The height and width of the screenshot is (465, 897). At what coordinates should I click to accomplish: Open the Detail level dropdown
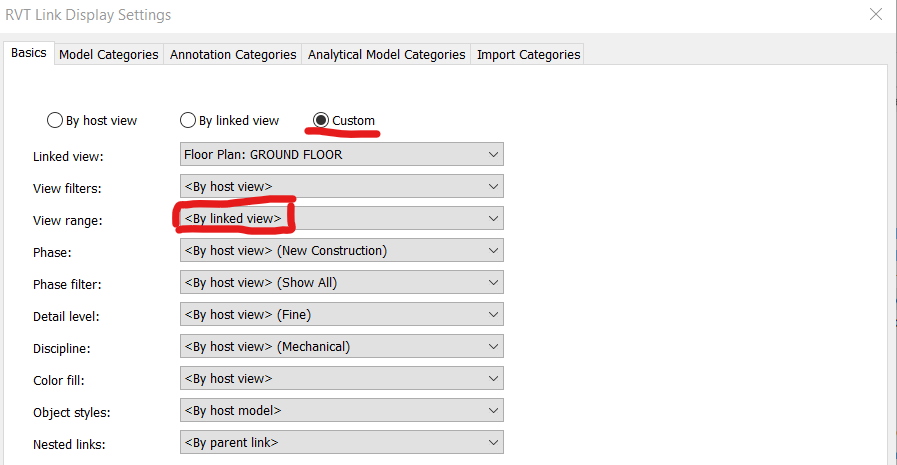[342, 315]
